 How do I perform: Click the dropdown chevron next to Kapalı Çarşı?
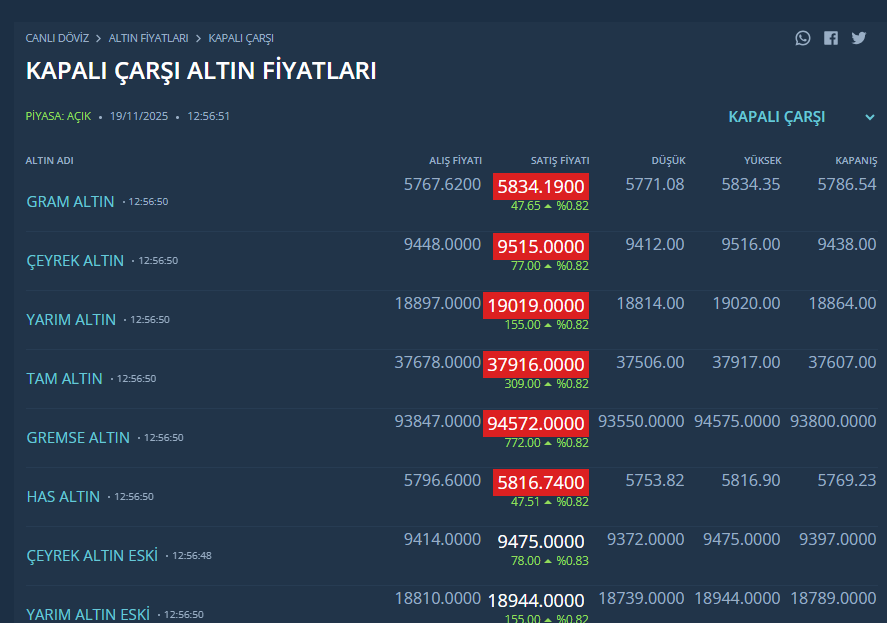pos(870,117)
